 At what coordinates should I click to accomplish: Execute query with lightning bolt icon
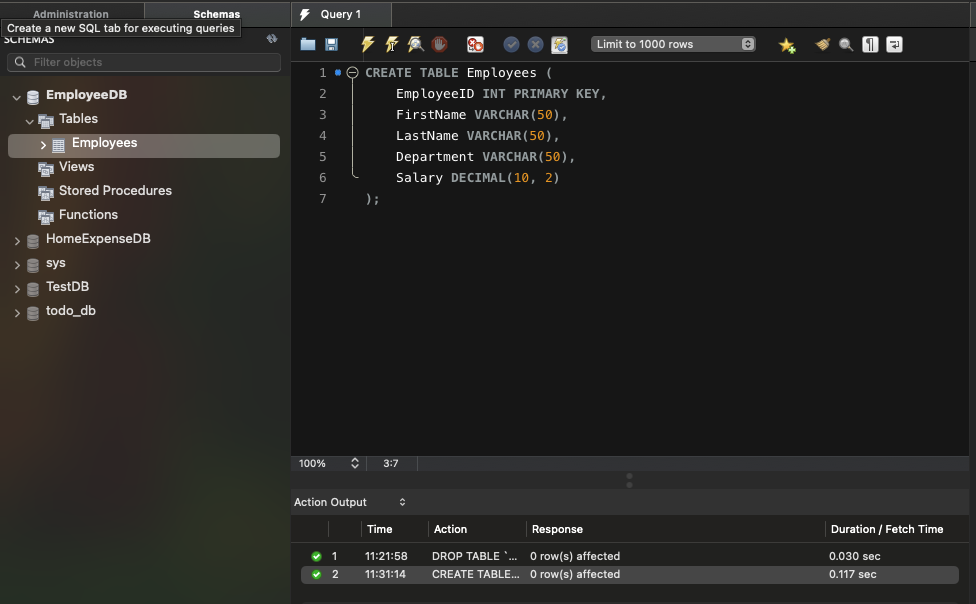368,45
